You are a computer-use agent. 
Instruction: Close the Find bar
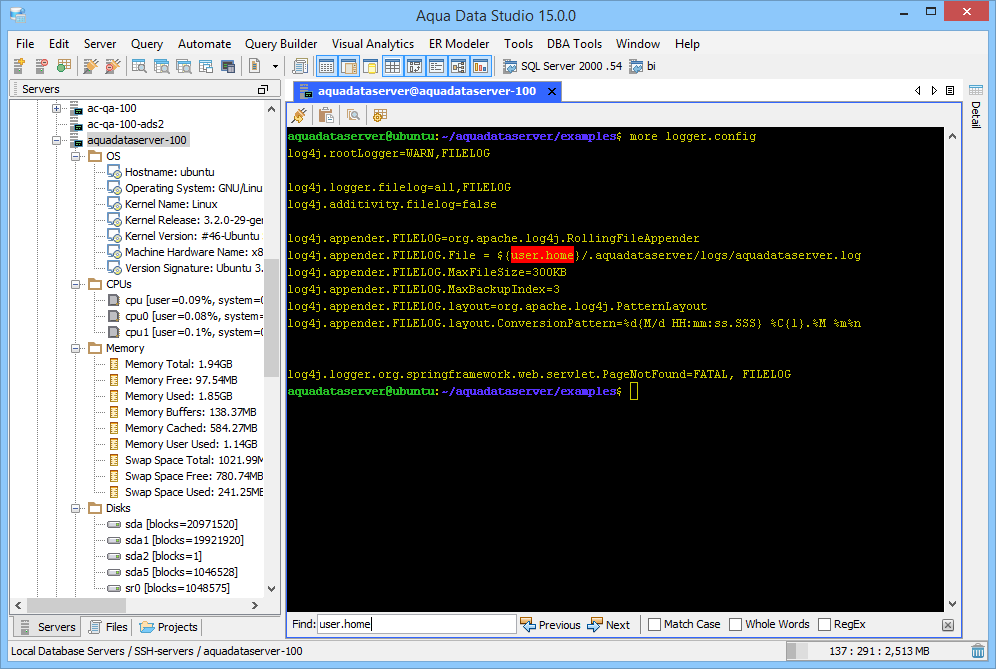[x=948, y=625]
